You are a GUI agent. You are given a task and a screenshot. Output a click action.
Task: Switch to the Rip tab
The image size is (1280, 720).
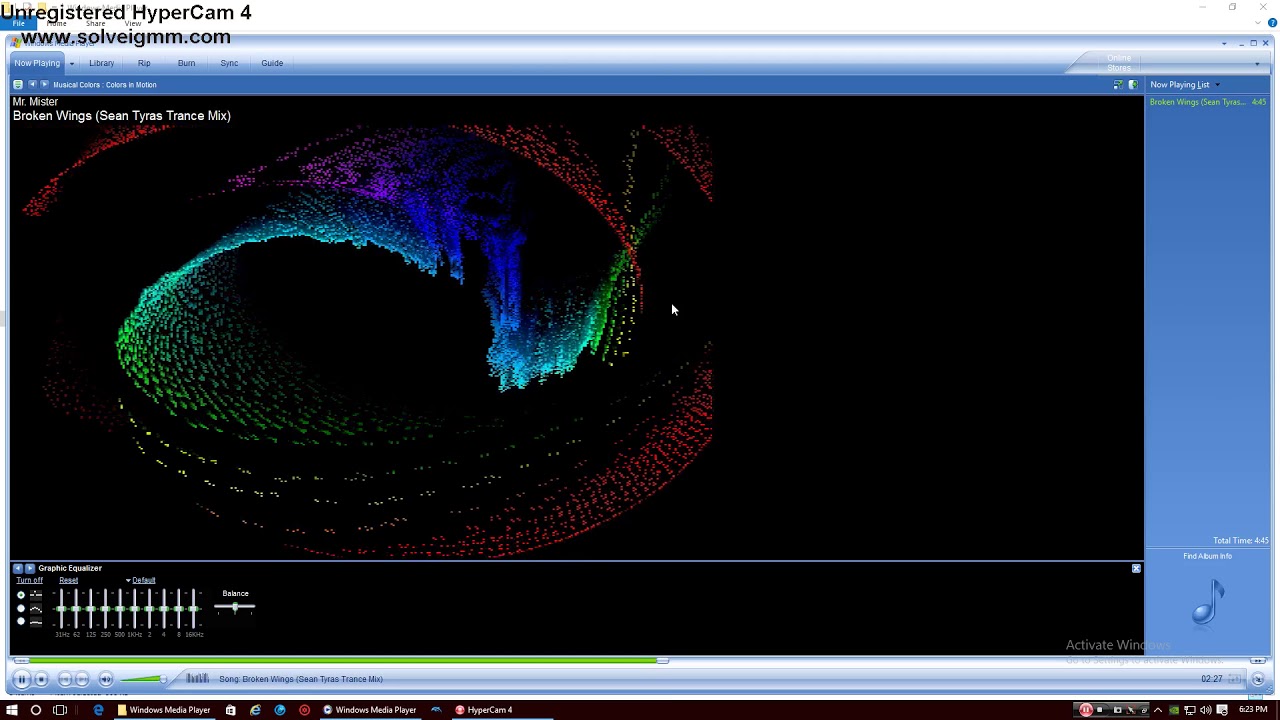pyautogui.click(x=144, y=63)
